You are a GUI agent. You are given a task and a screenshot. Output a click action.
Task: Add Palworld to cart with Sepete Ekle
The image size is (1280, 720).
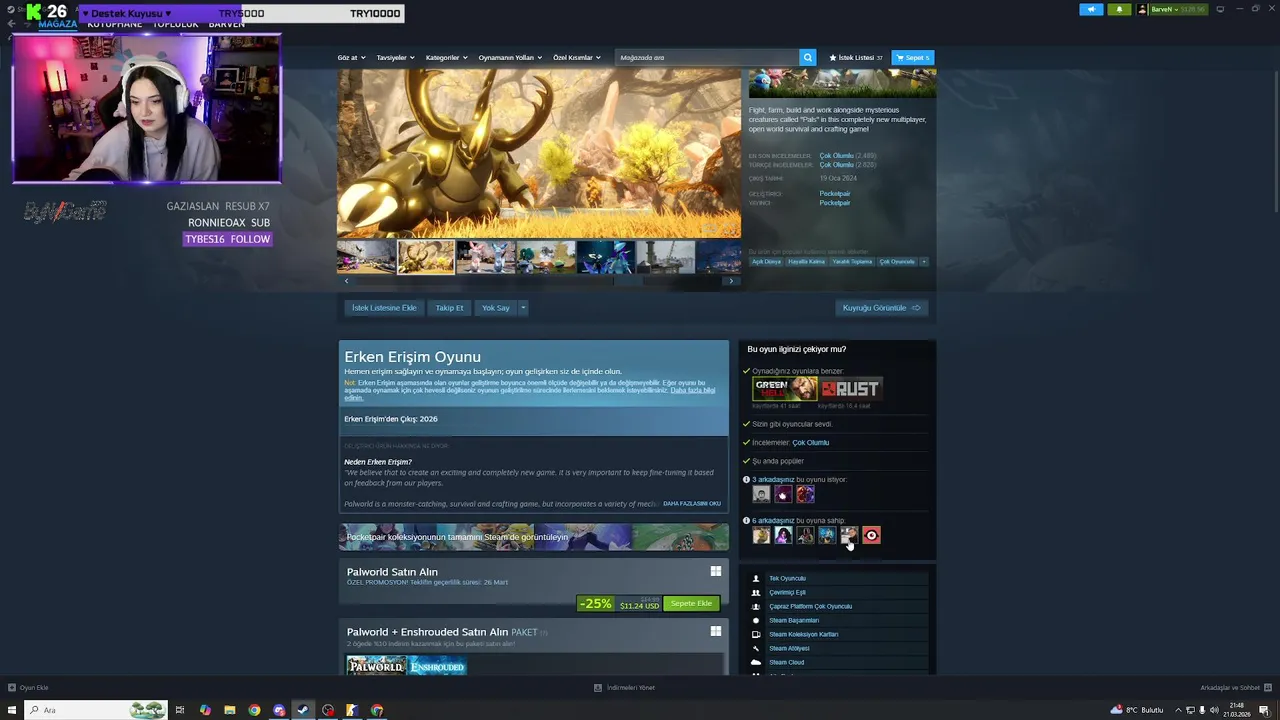[x=691, y=604]
